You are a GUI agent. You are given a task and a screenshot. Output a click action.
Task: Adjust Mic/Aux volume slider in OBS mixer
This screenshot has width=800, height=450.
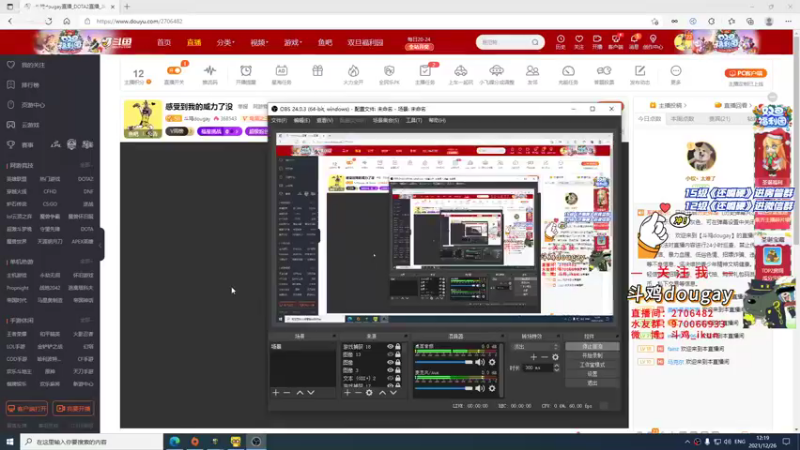(444, 388)
